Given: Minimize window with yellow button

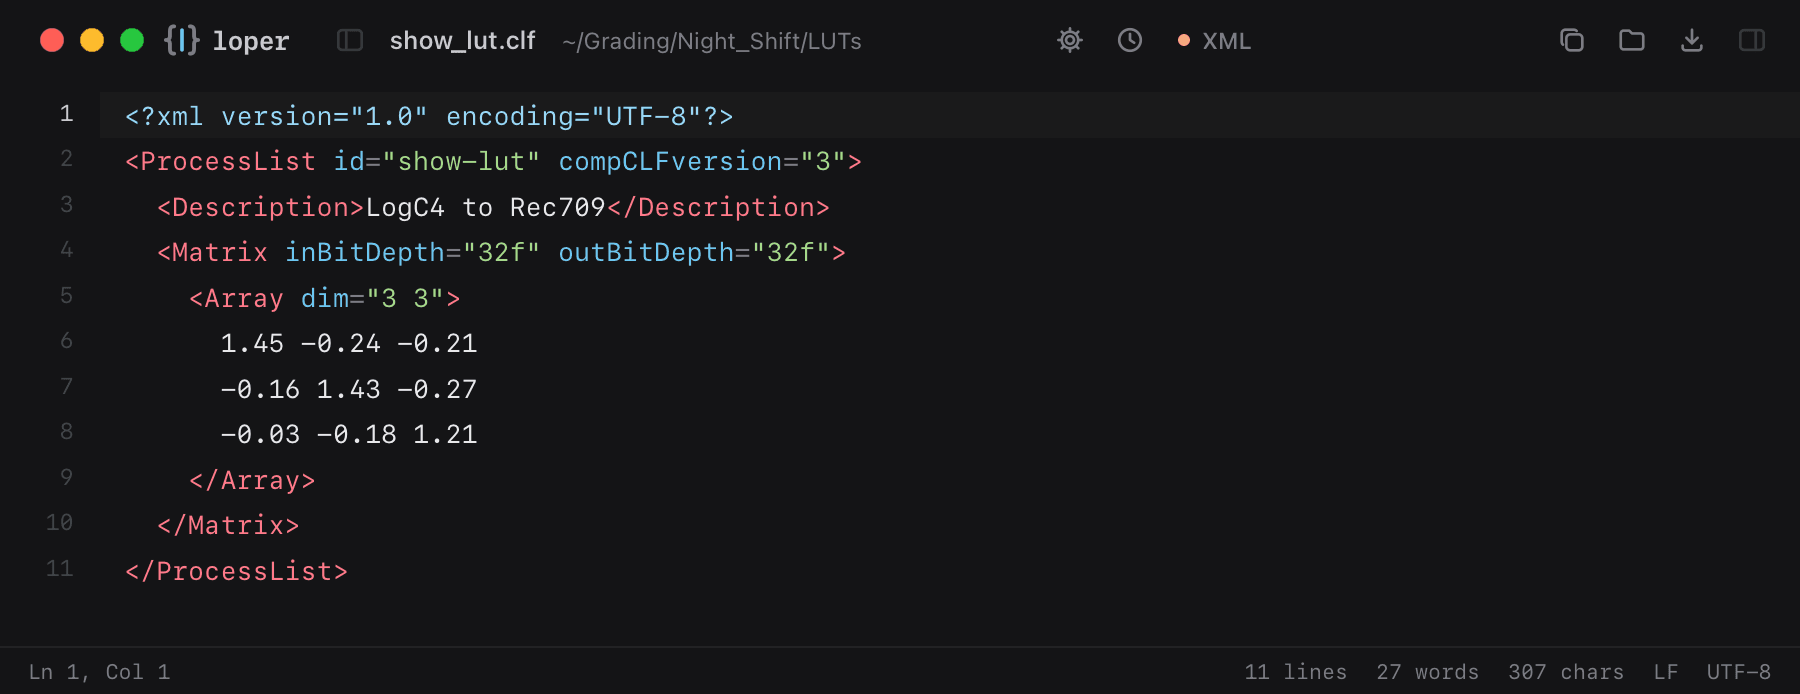Looking at the screenshot, I should pyautogui.click(x=92, y=40).
